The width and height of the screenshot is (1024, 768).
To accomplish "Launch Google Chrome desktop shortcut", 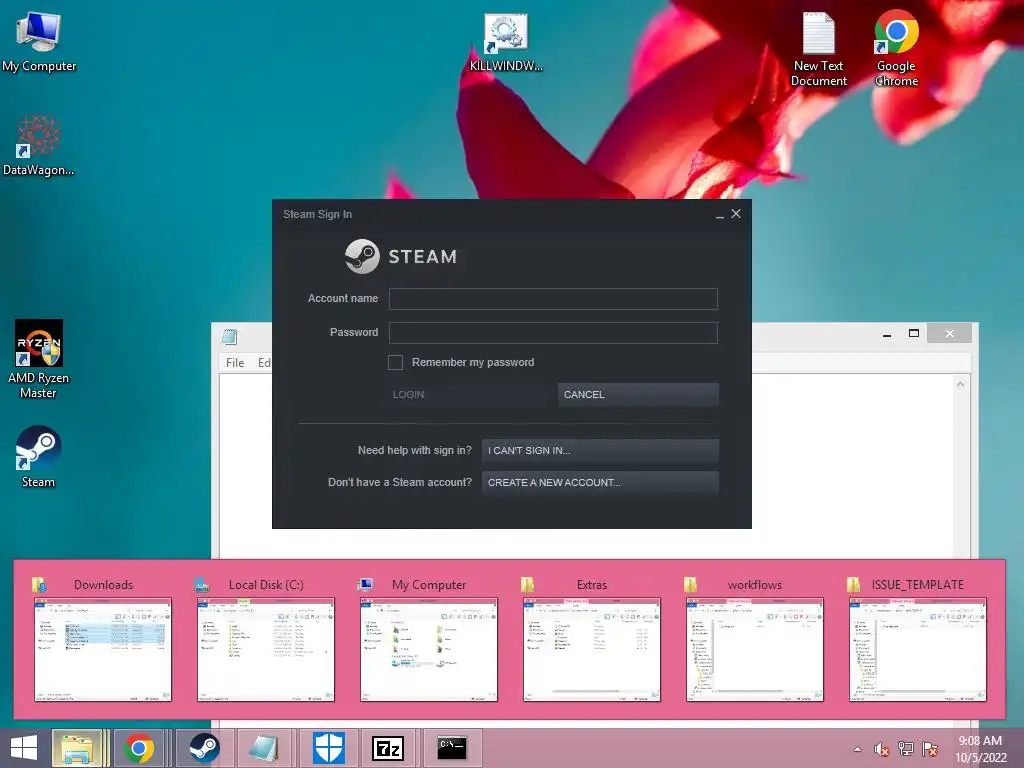I will [x=896, y=50].
